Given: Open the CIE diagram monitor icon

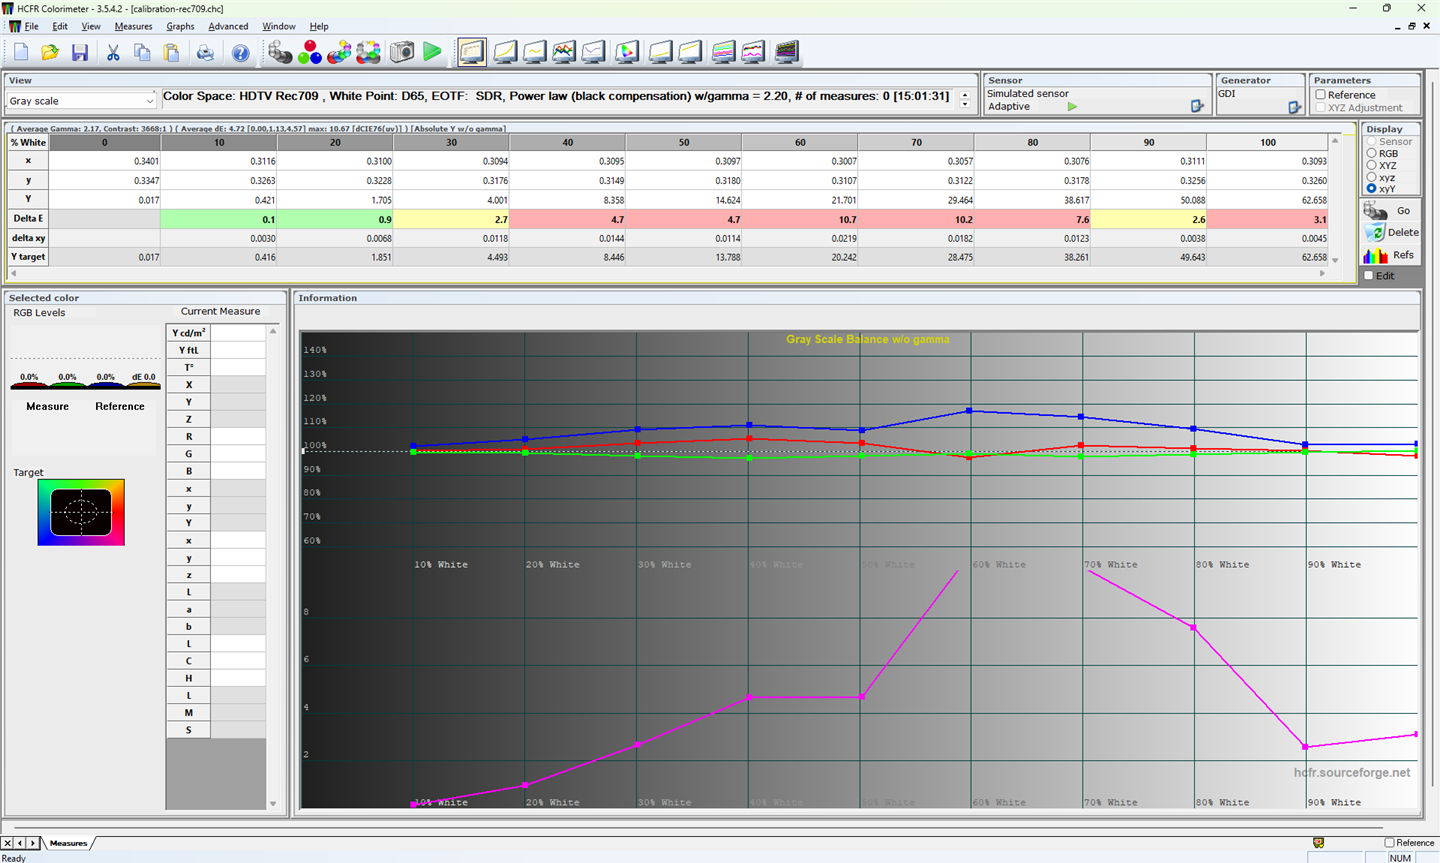Looking at the screenshot, I should pyautogui.click(x=627, y=52).
